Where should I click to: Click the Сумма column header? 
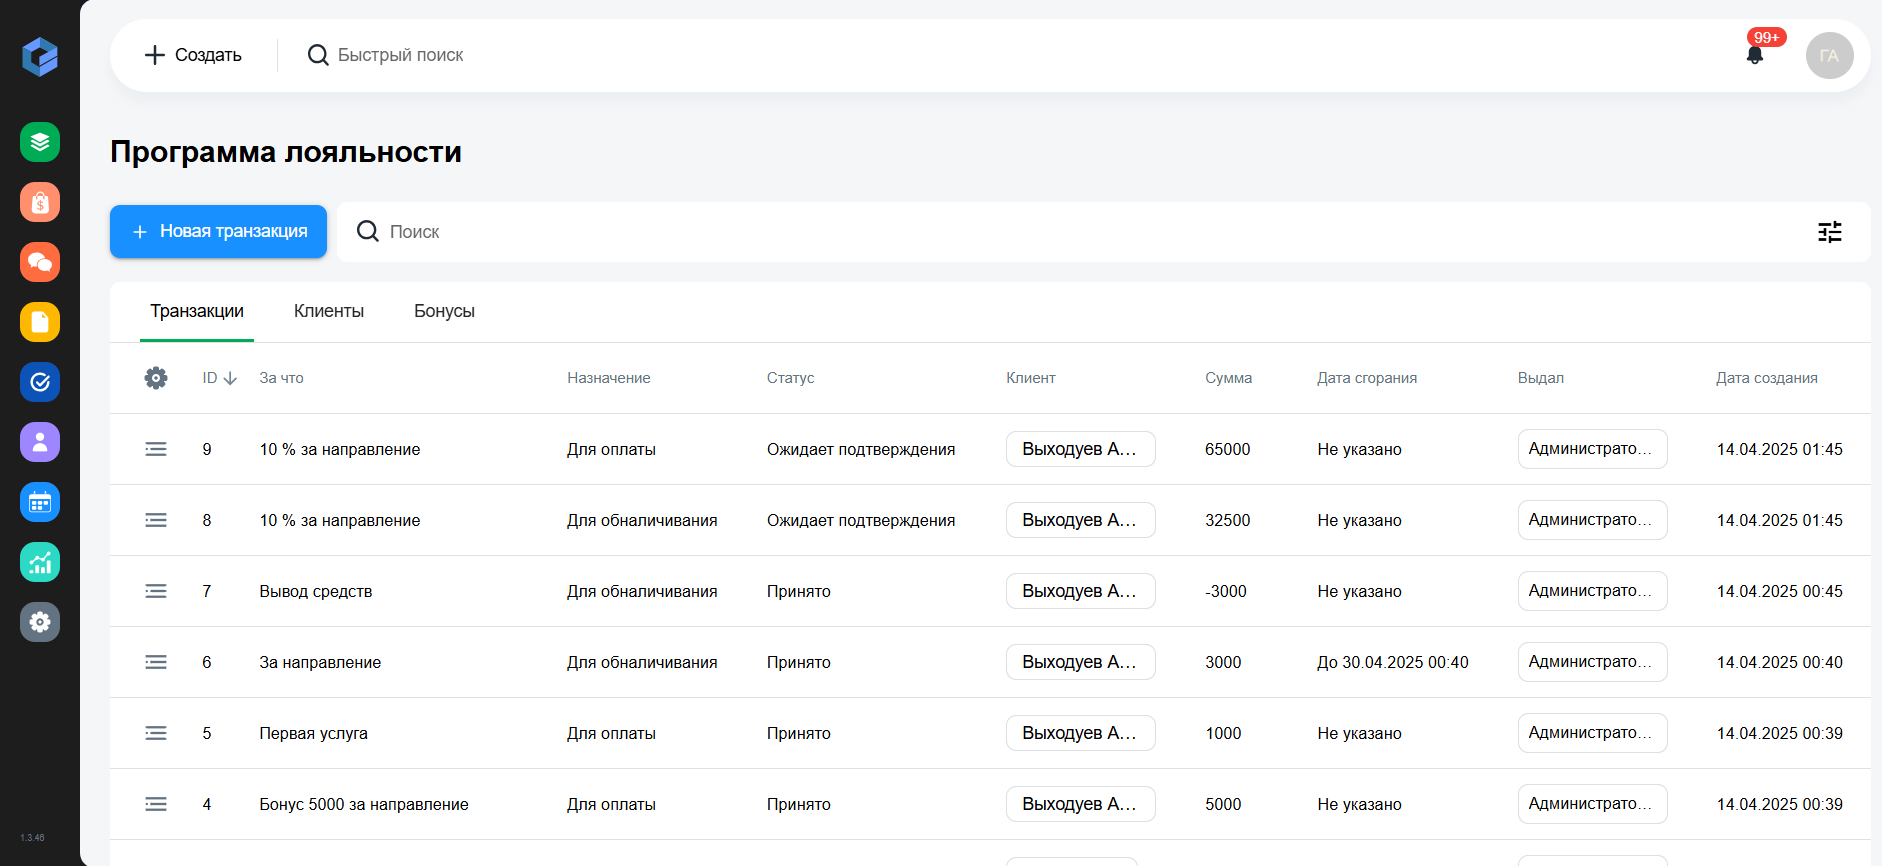click(x=1228, y=378)
